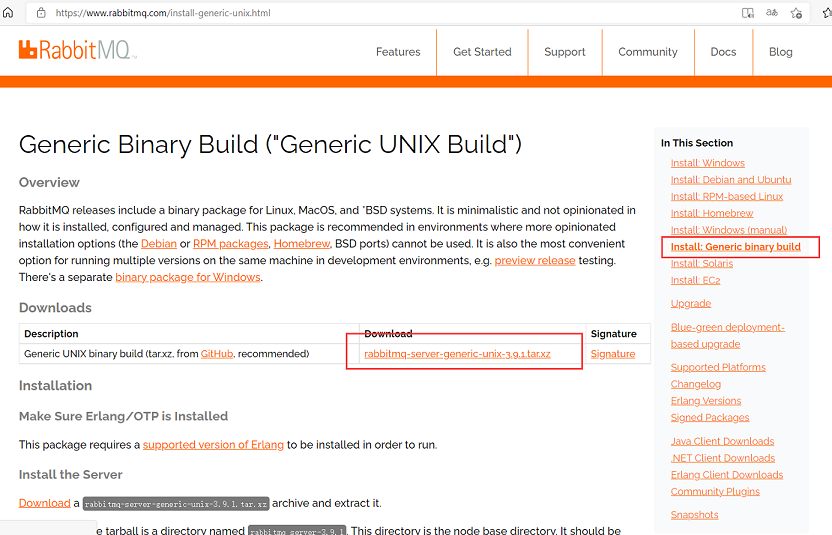This screenshot has height=535, width=832.
Task: Open the Support menu
Action: point(565,52)
